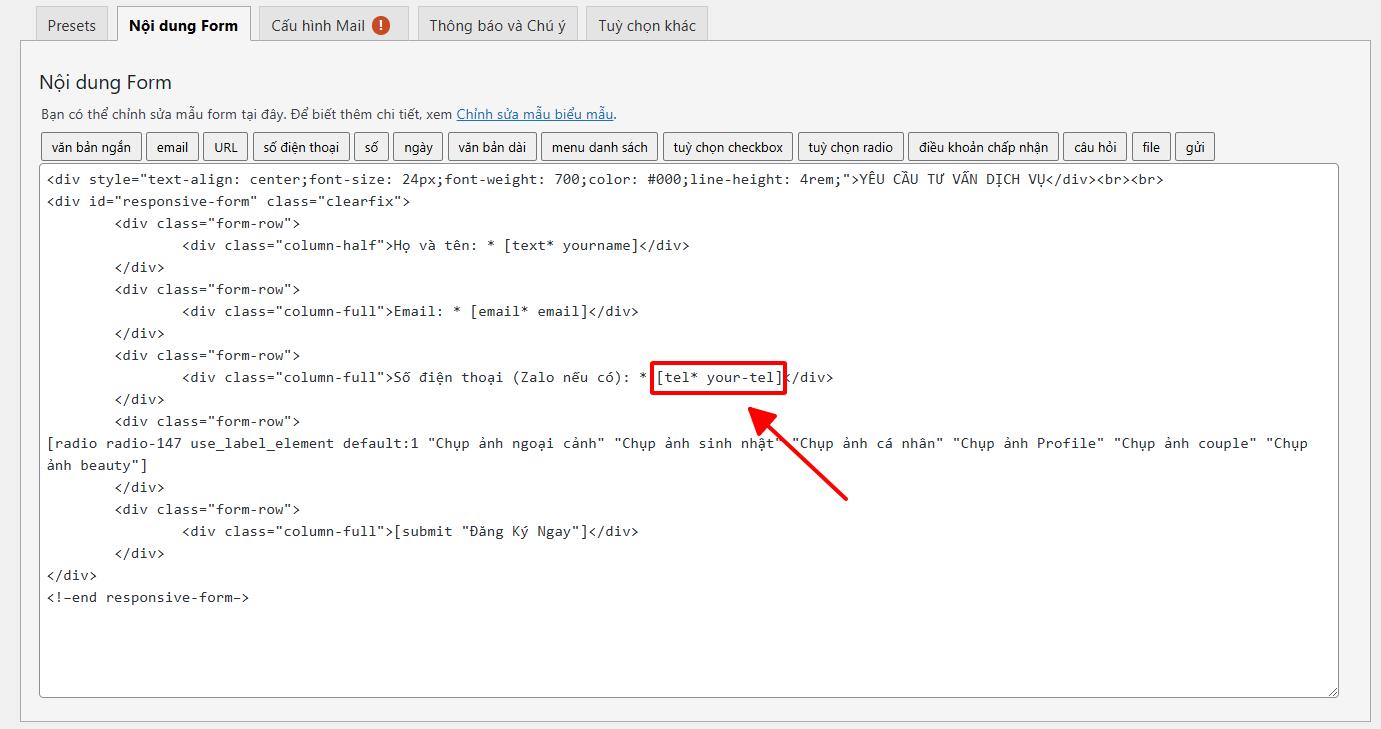
Task: Insert a ngày date tag
Action: [418, 147]
